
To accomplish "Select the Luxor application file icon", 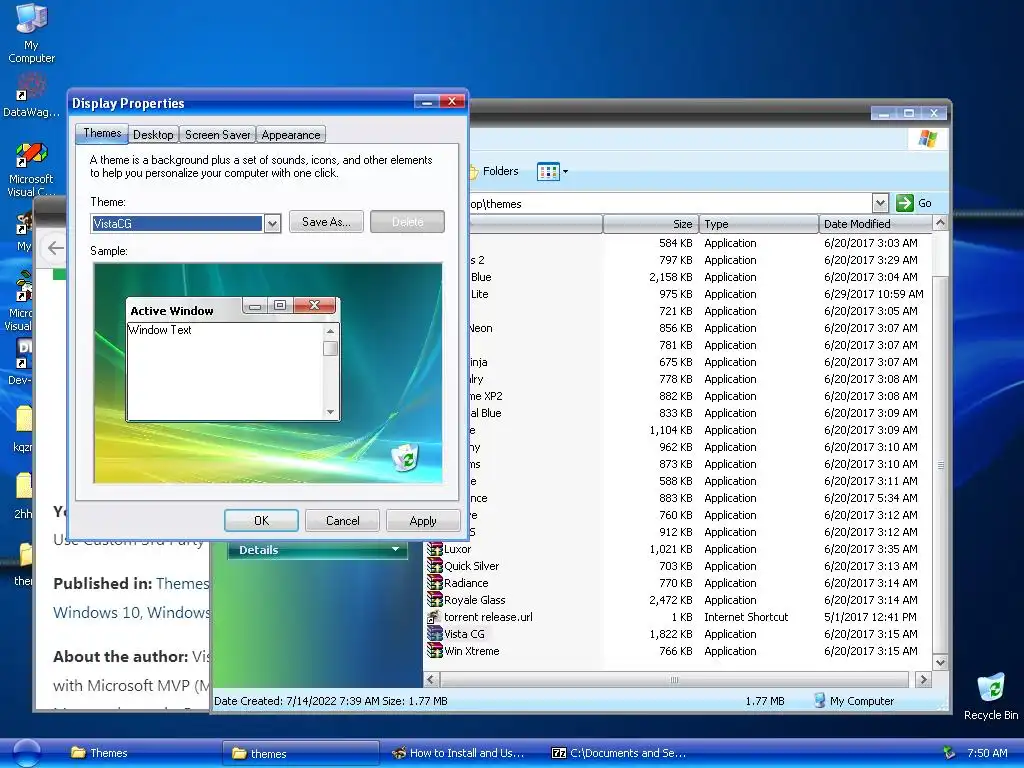I will tap(434, 549).
